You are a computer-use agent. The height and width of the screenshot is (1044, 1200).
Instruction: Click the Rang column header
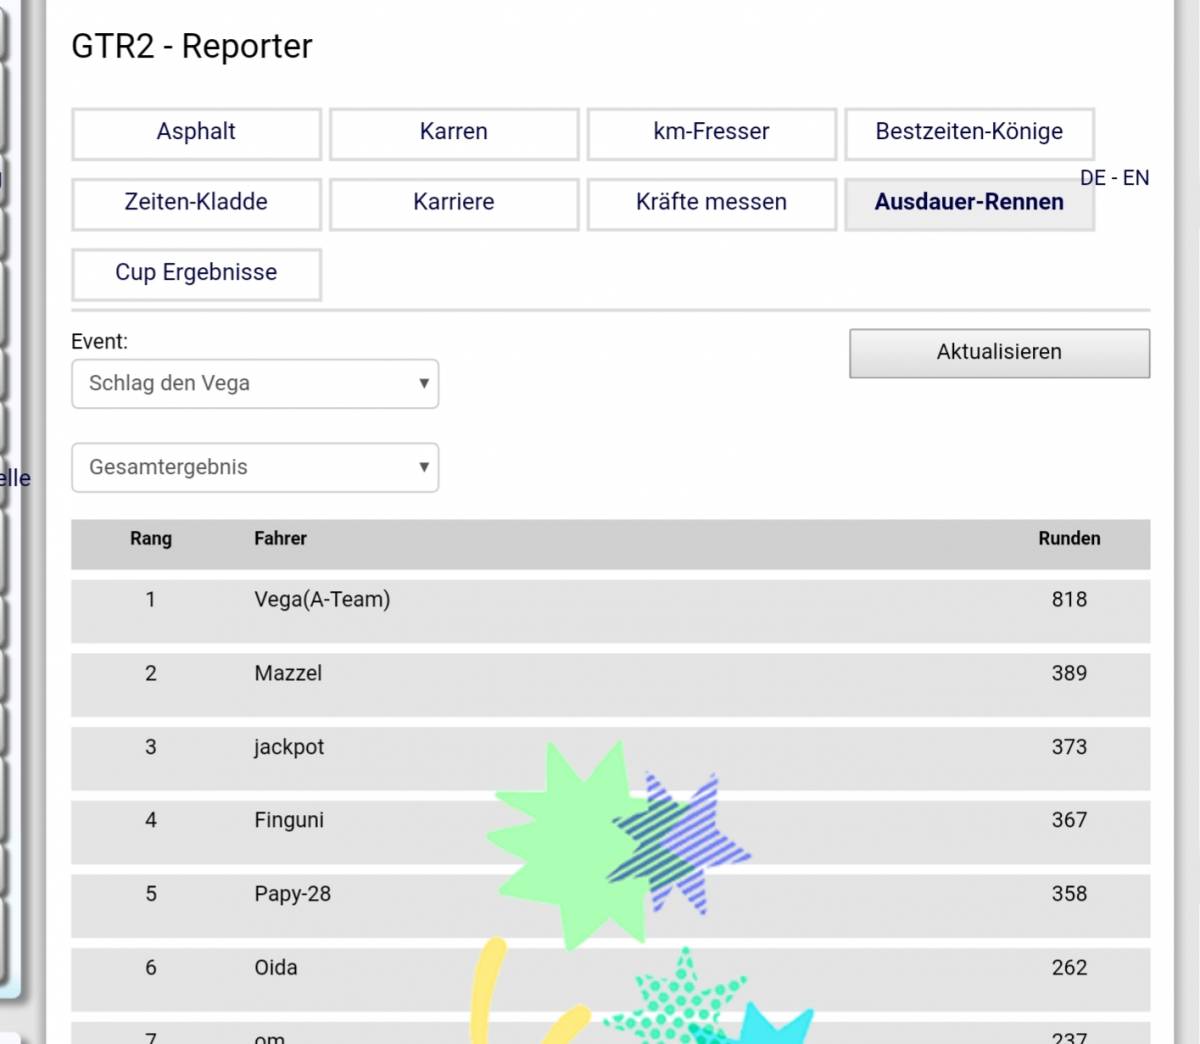(x=151, y=539)
